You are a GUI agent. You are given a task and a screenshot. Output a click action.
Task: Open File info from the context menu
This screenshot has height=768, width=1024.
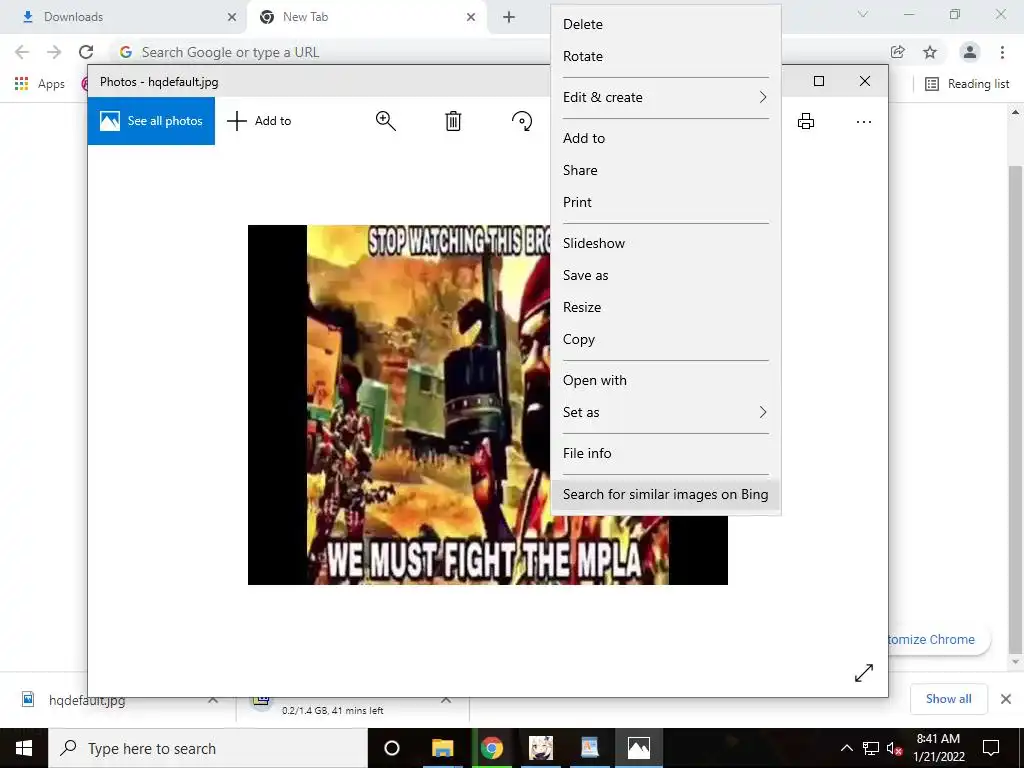click(665, 453)
